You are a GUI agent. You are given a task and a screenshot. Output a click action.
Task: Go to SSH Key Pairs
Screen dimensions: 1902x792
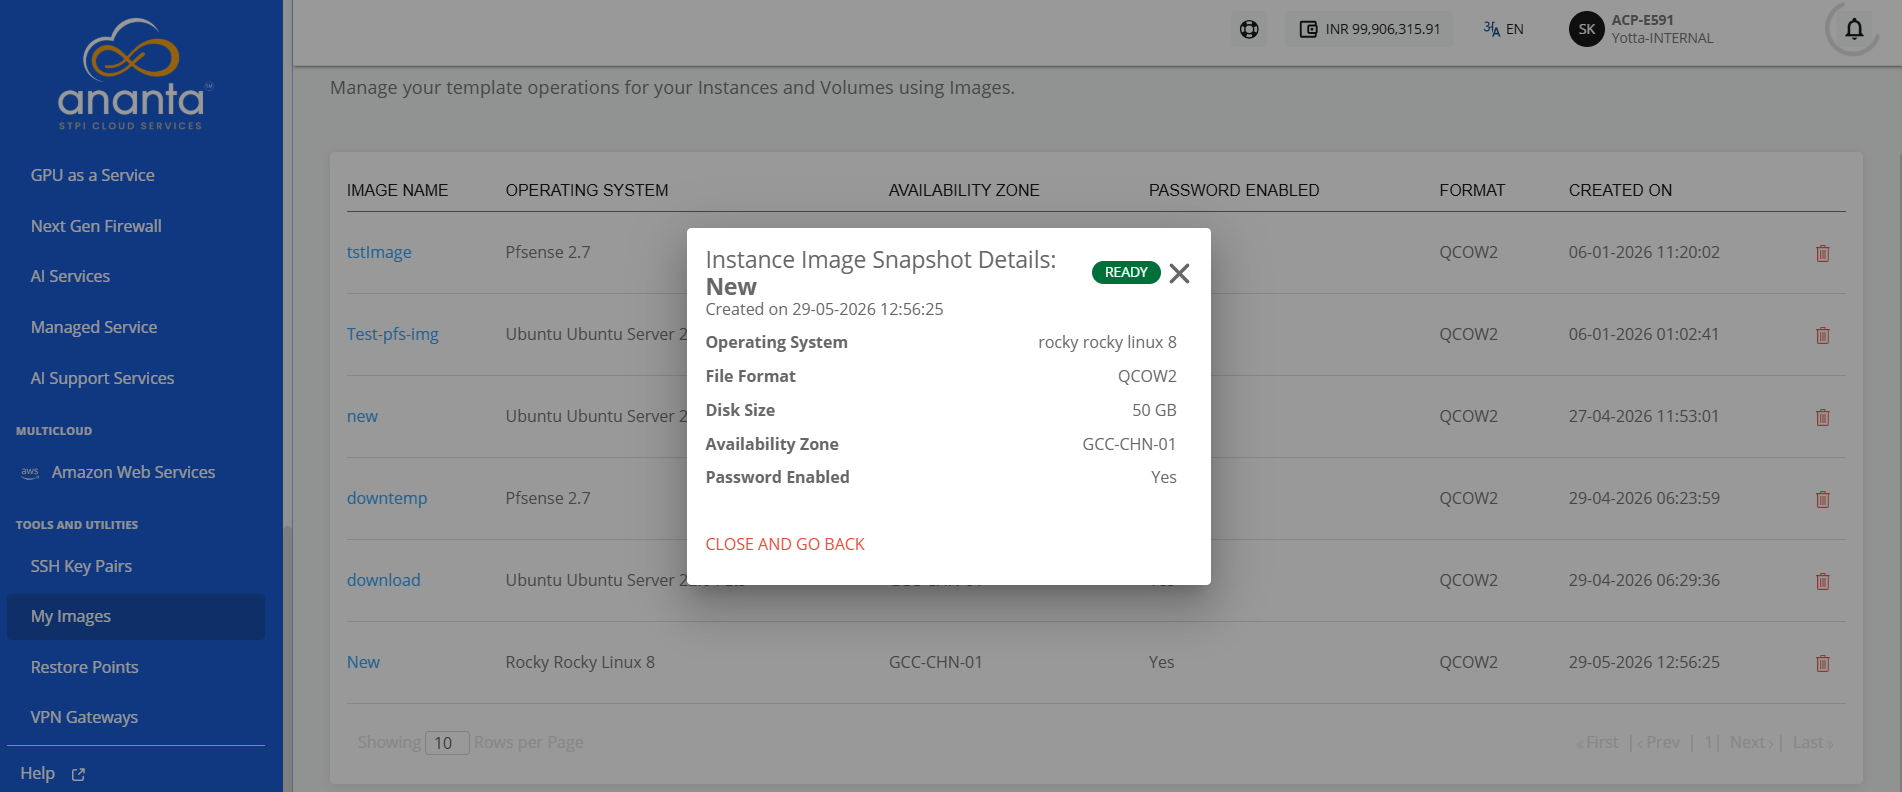[x=81, y=566]
